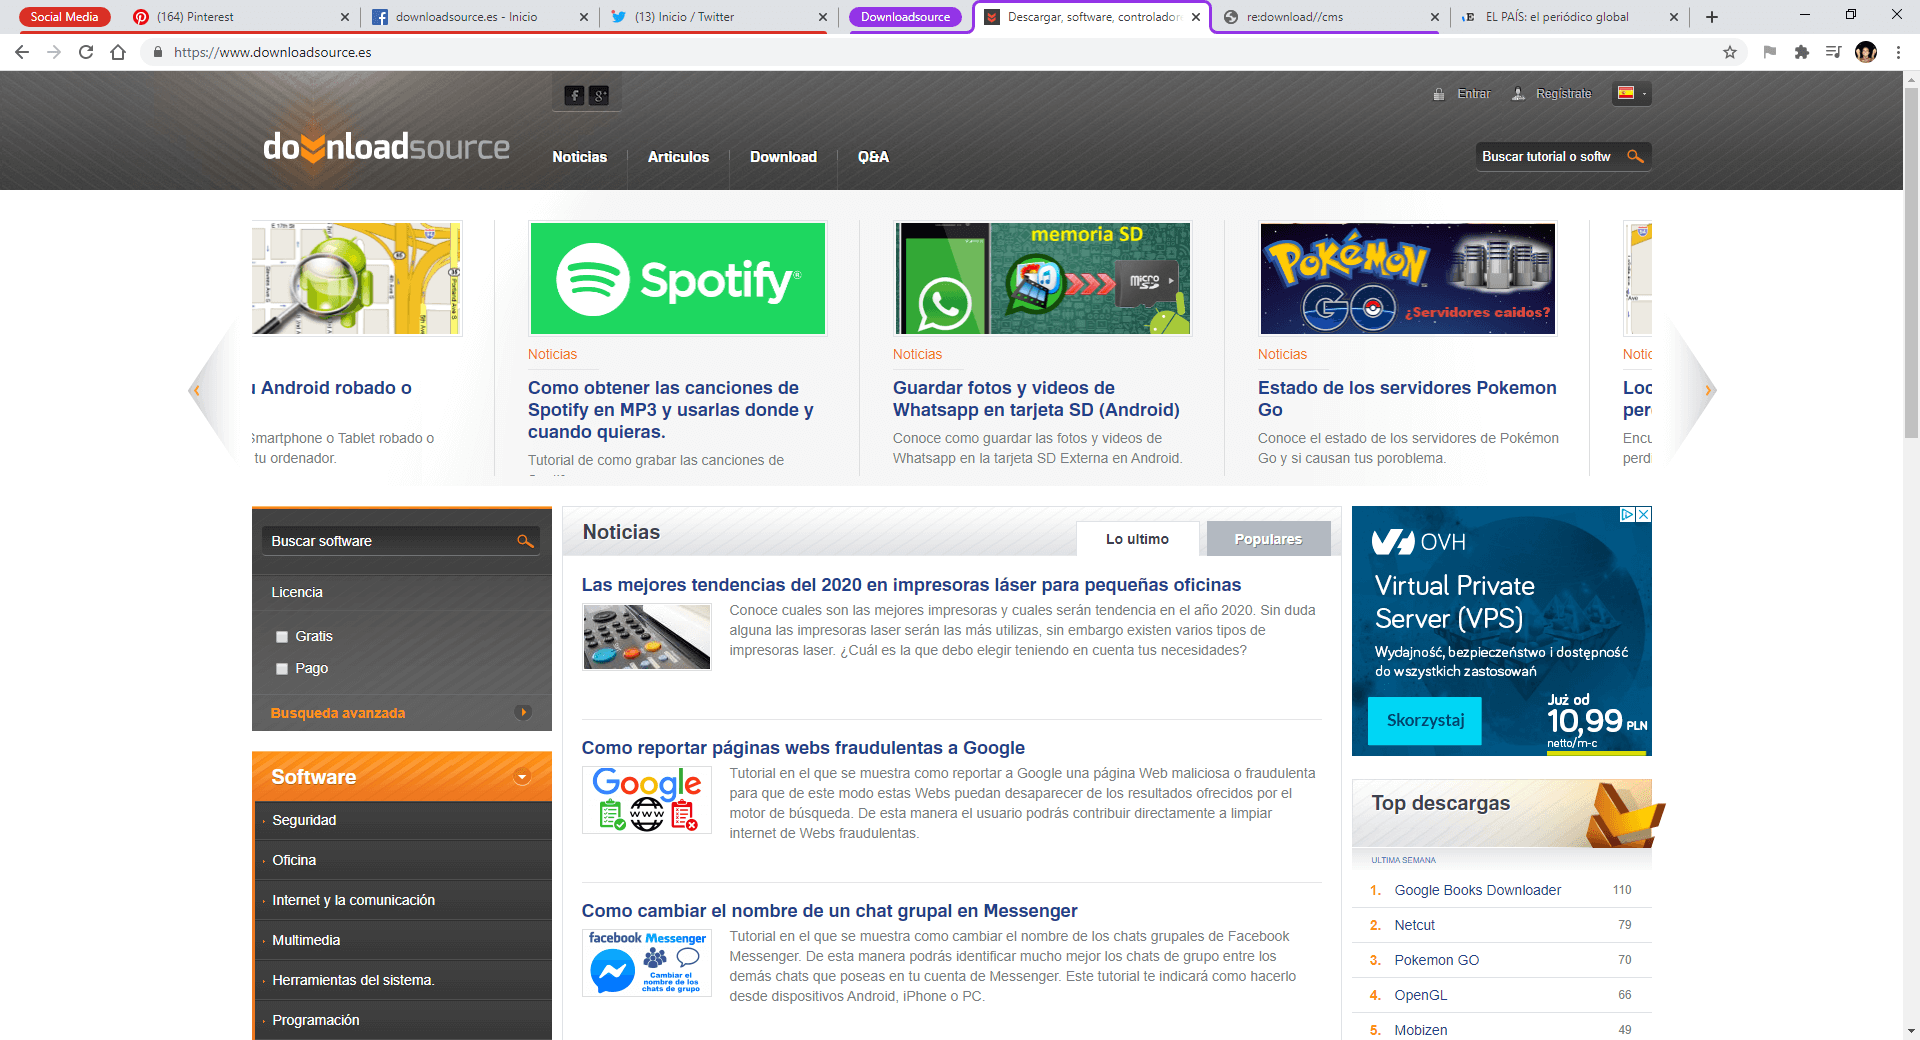Image resolution: width=1920 pixels, height=1040 pixels.
Task: Open the Chrome profile avatar
Action: [1866, 52]
